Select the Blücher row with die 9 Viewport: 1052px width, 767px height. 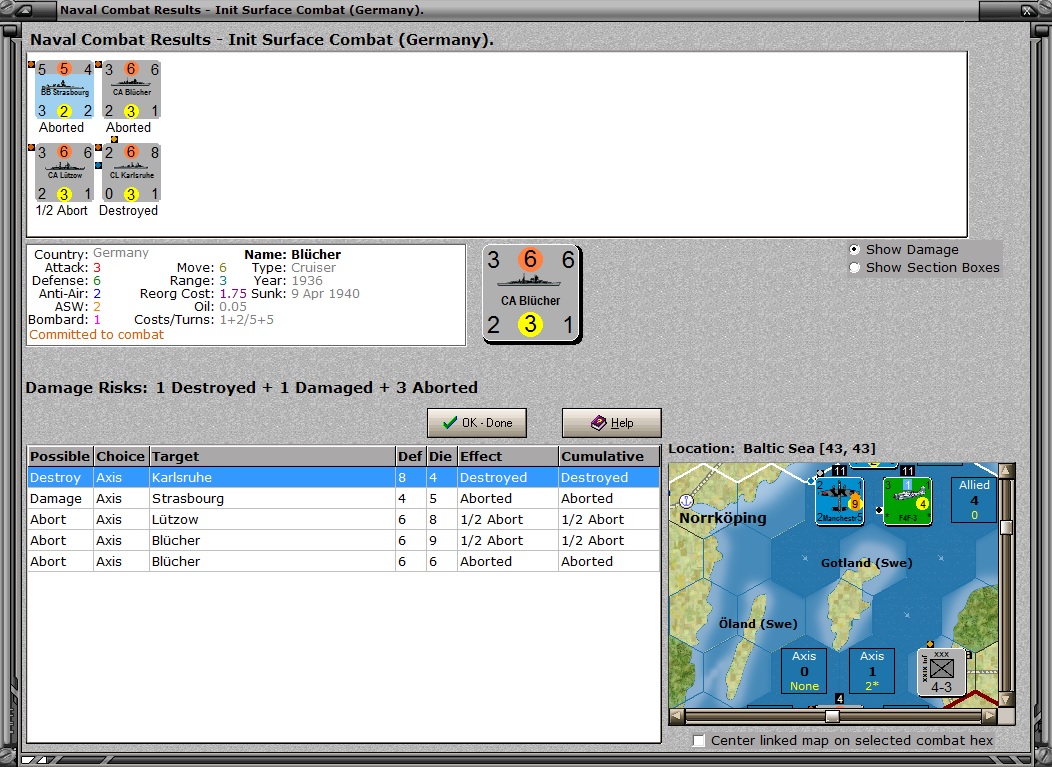pos(344,540)
